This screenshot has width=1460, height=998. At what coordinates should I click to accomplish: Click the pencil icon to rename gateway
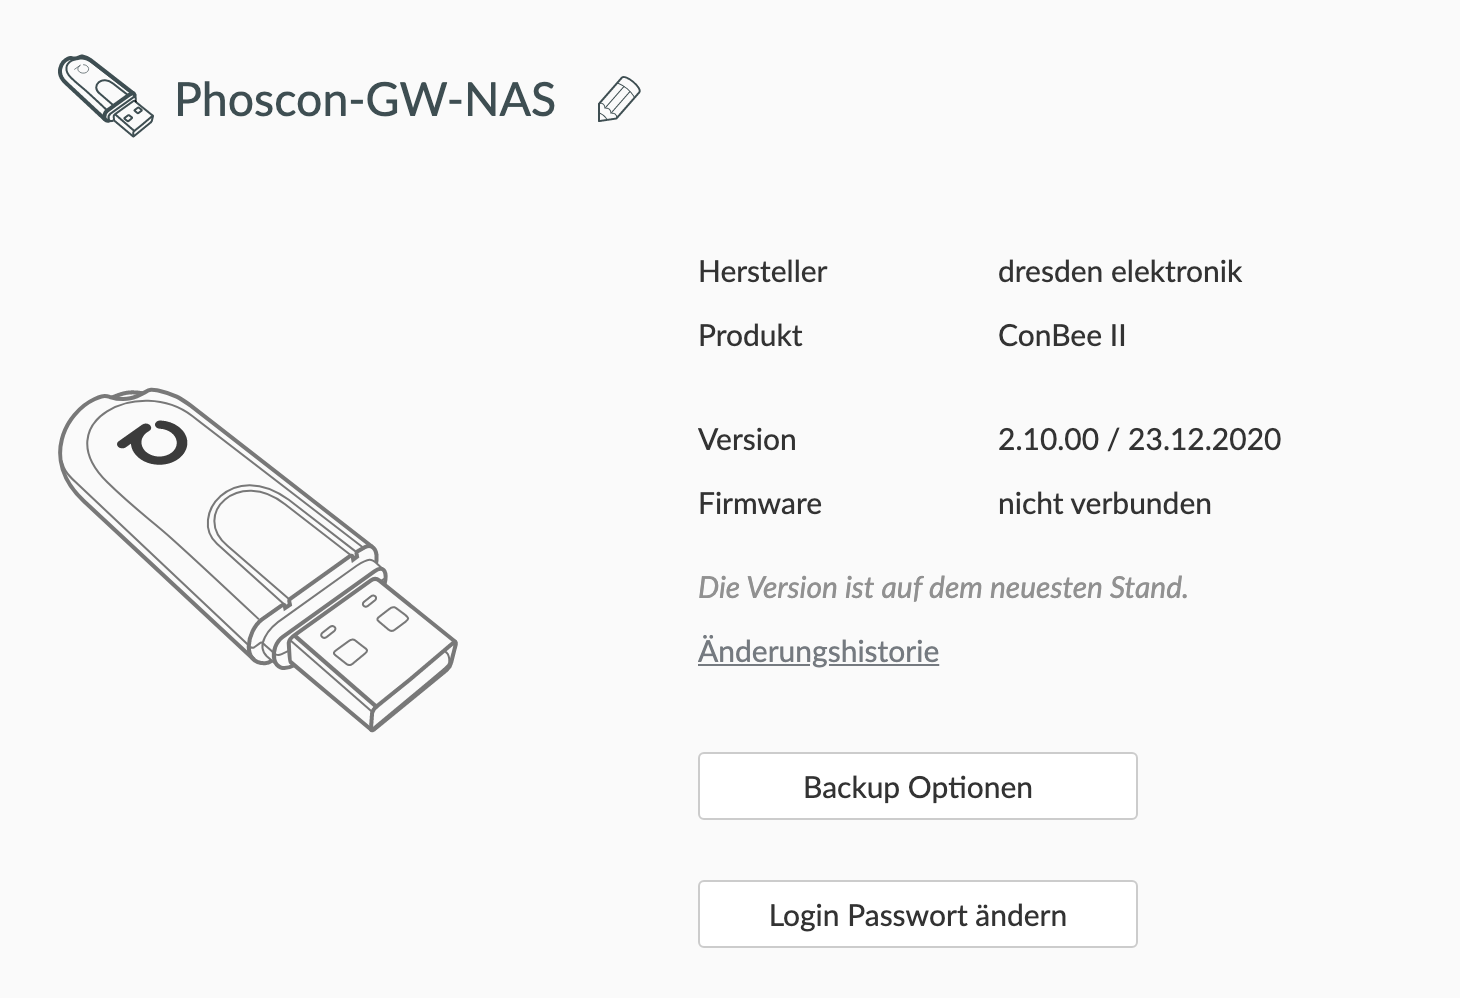pos(618,99)
